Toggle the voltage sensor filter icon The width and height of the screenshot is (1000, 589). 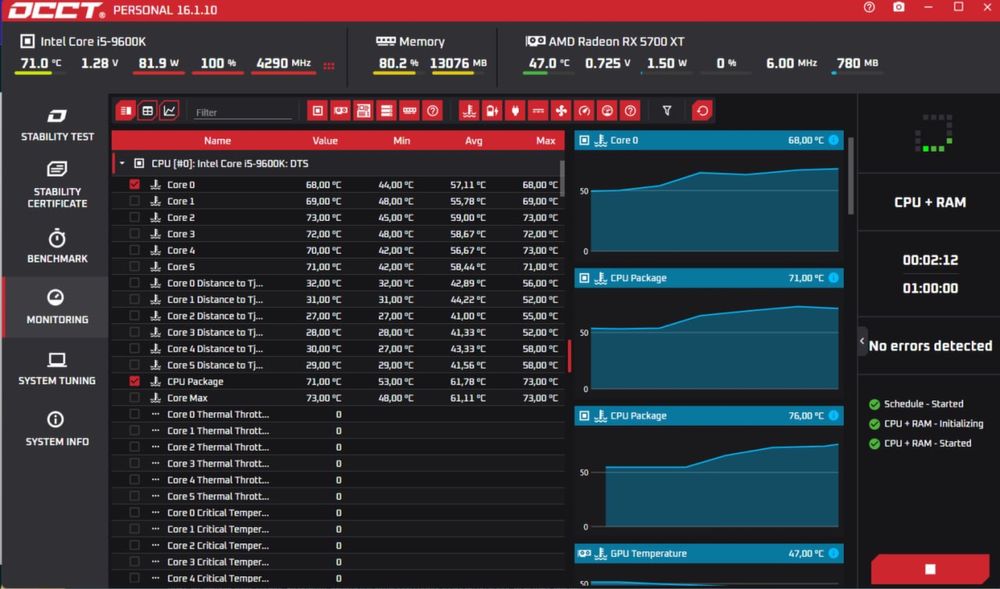tap(492, 111)
